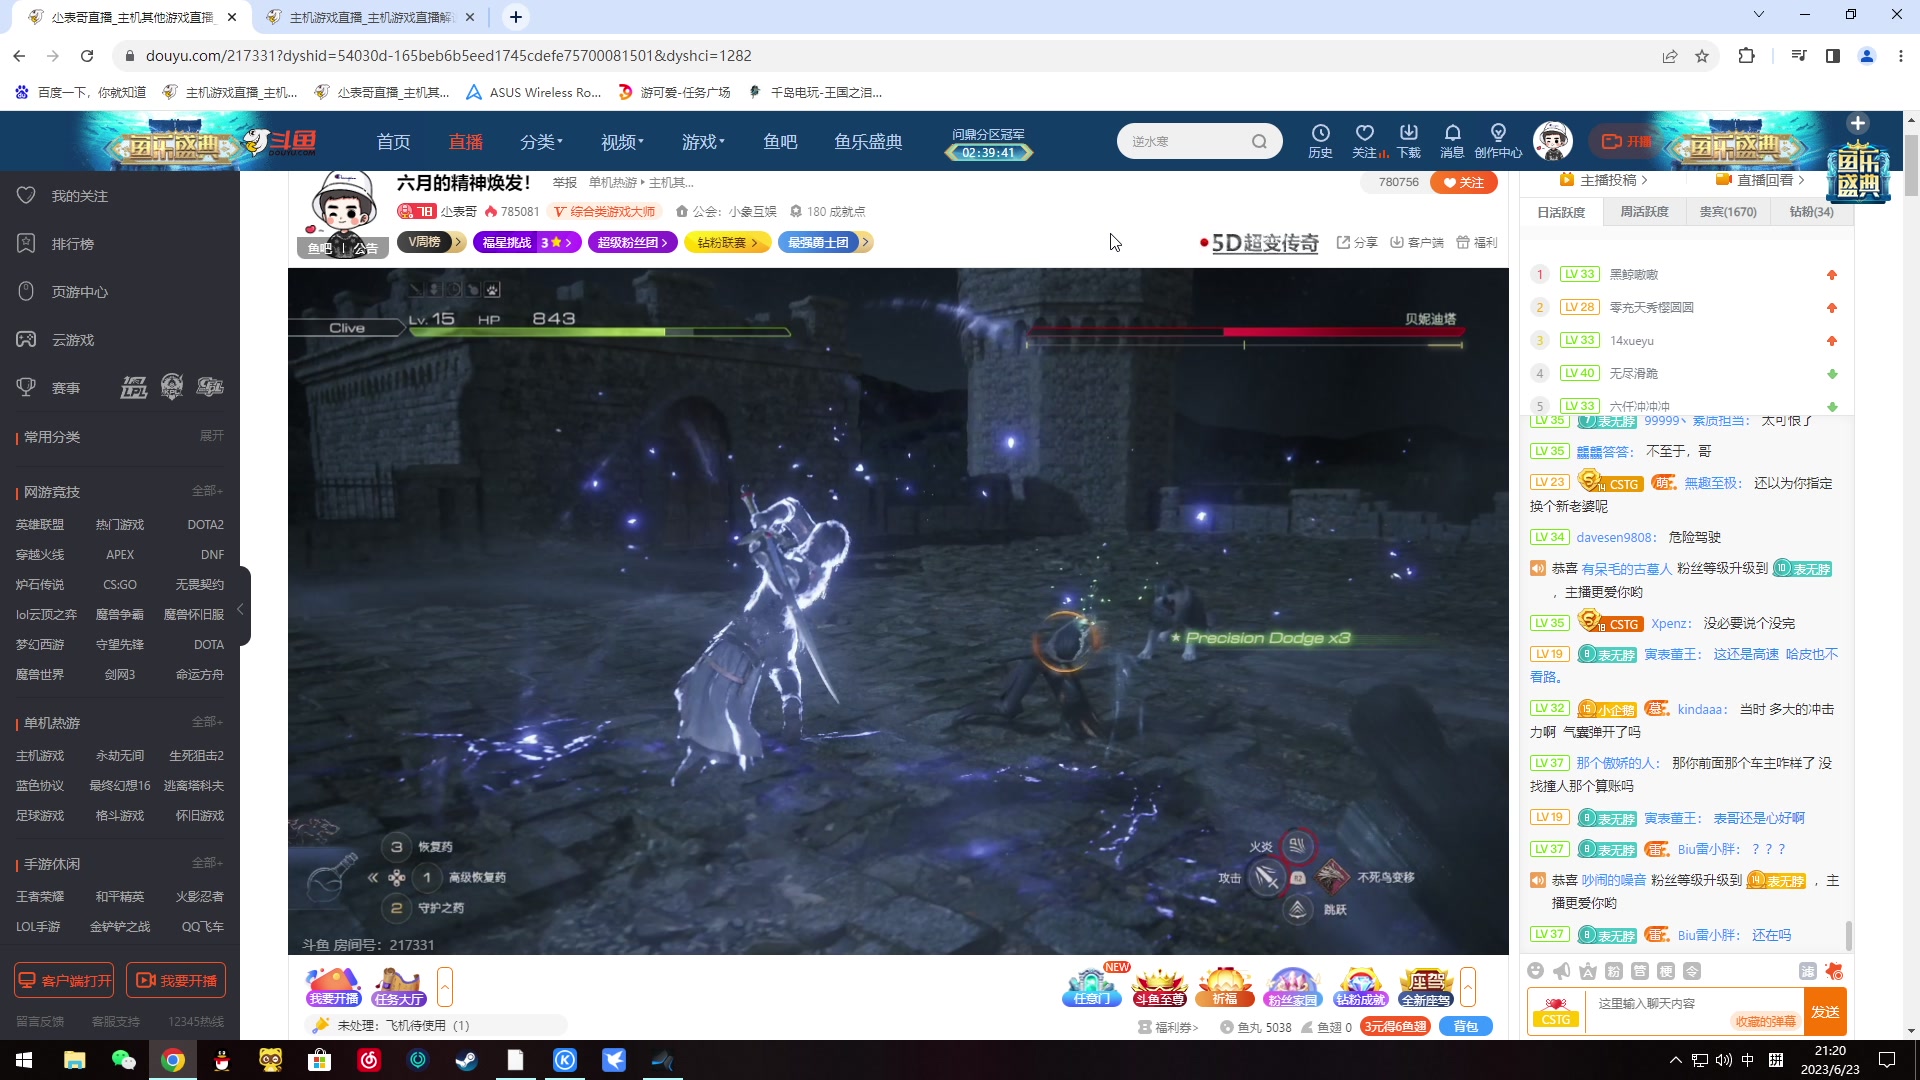Open the 3元得6鱼翅 offer
This screenshot has height=1080, width=1920.
point(1395,1027)
